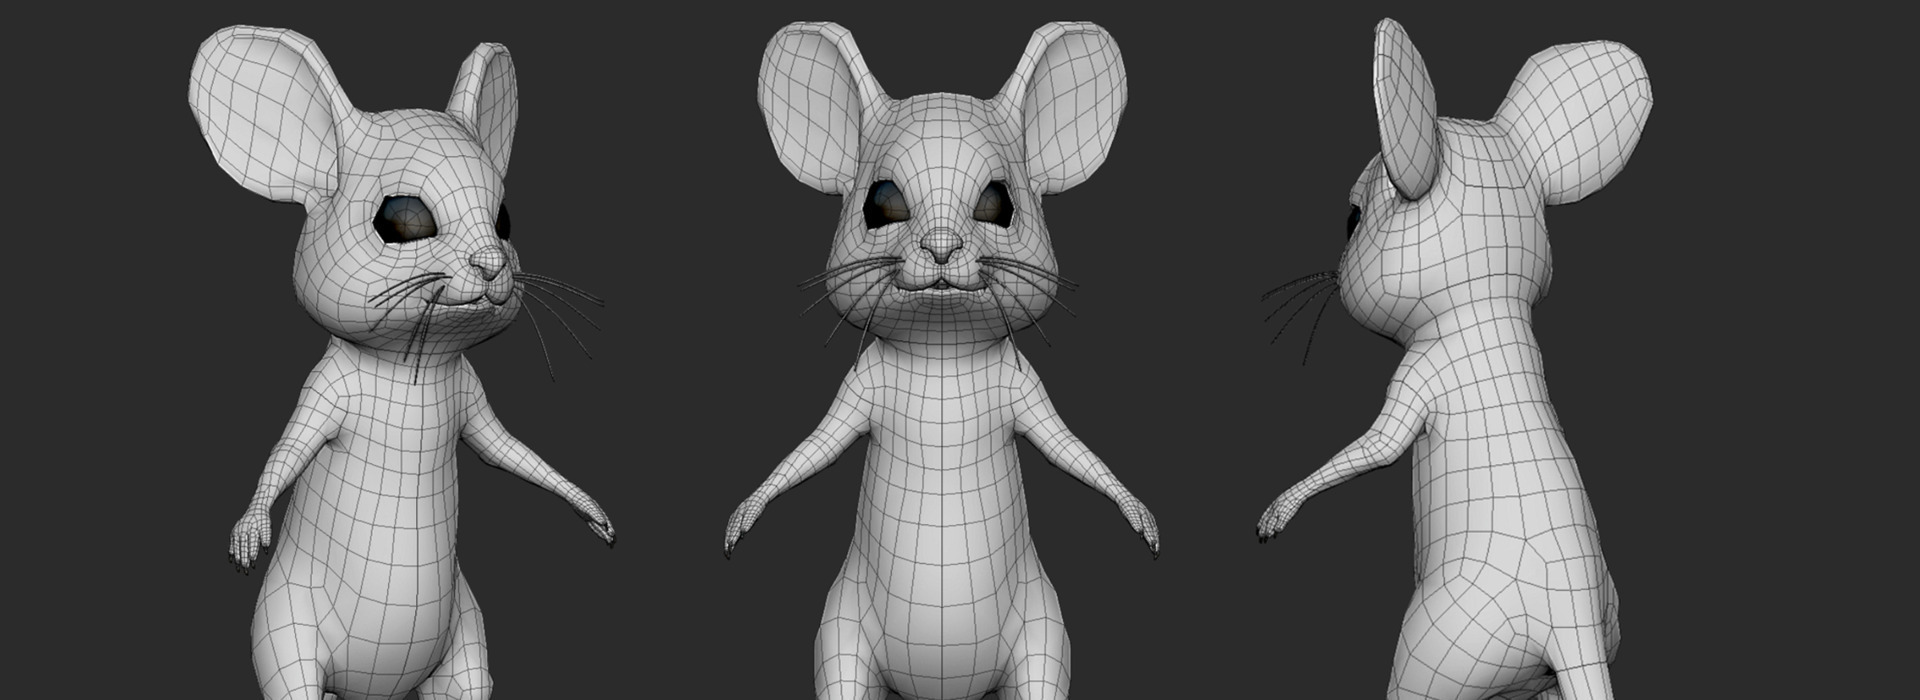
Task: Click the nose of the leftmost mouse
Action: (489, 263)
